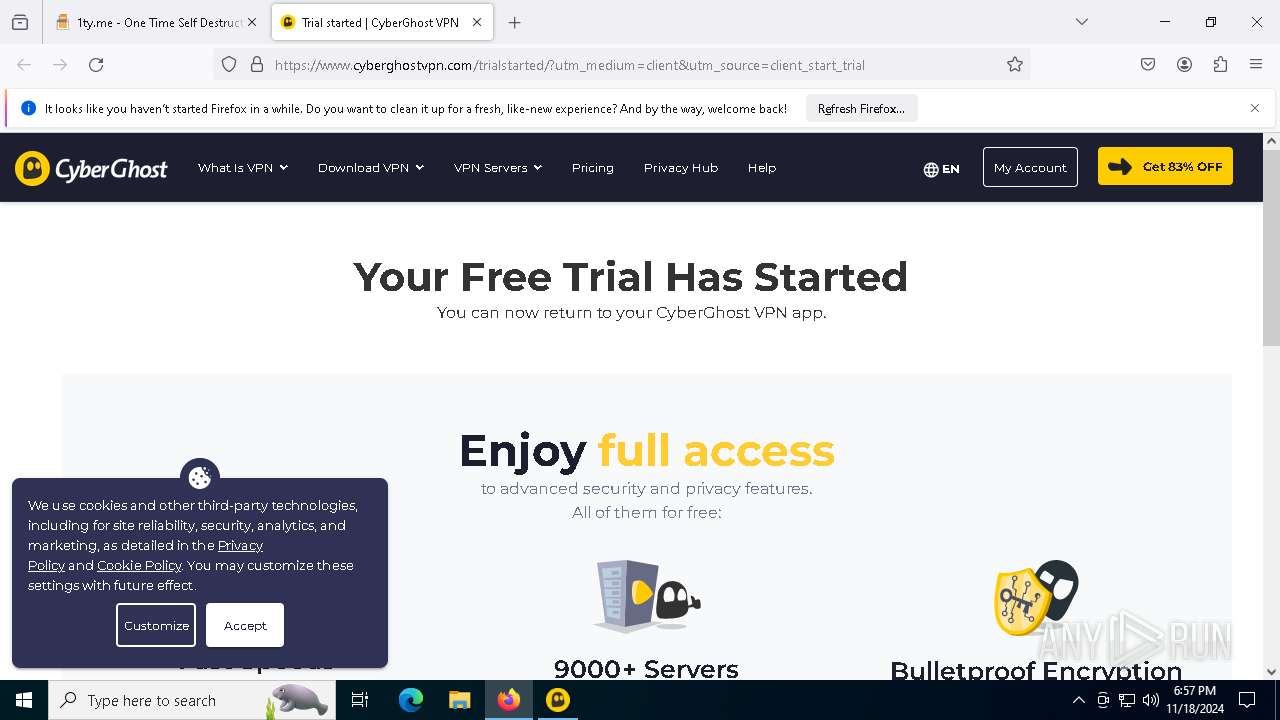The width and height of the screenshot is (1280, 720).
Task: Open the EN language selector
Action: (x=941, y=169)
